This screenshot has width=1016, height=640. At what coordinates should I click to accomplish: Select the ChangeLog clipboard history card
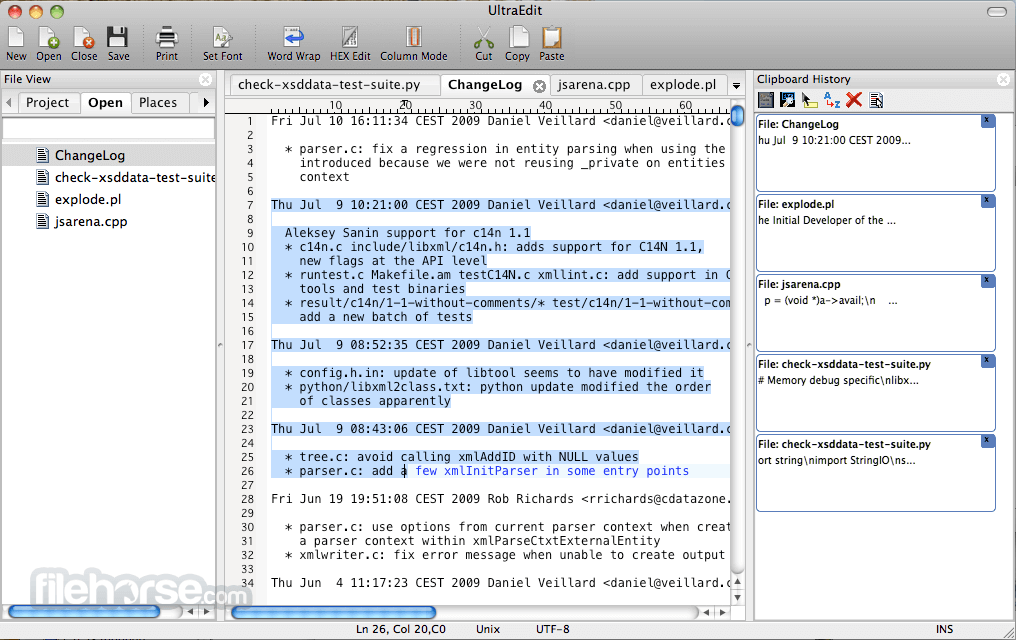click(875, 153)
